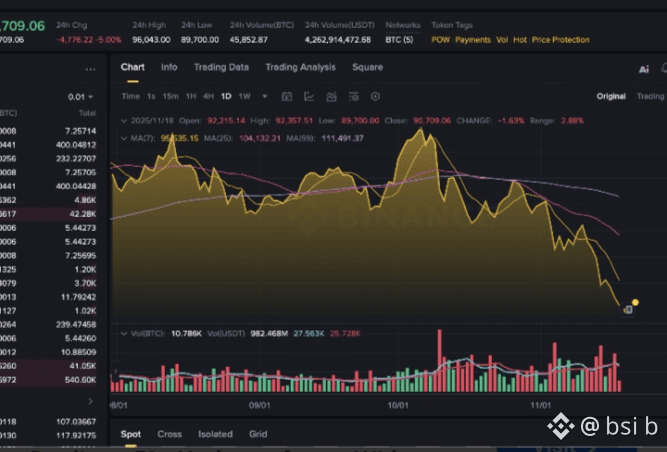The width and height of the screenshot is (667, 452).
Task: Select the 1D chart interval
Action: click(226, 97)
